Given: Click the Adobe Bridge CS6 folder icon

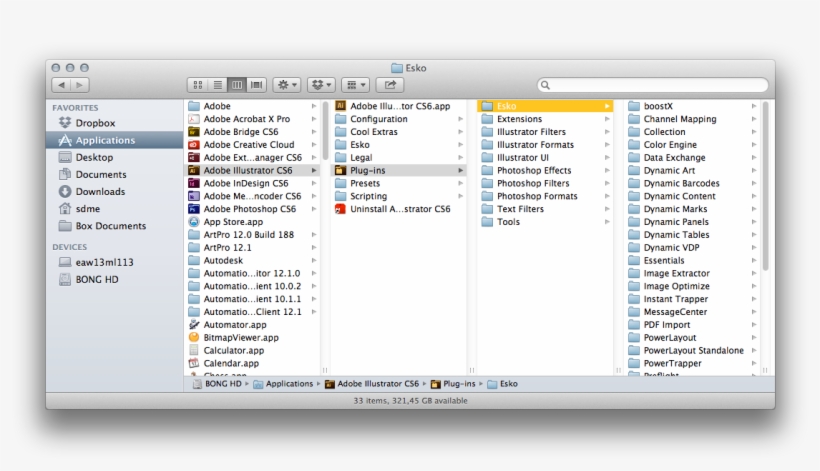Looking at the screenshot, I should point(194,132).
